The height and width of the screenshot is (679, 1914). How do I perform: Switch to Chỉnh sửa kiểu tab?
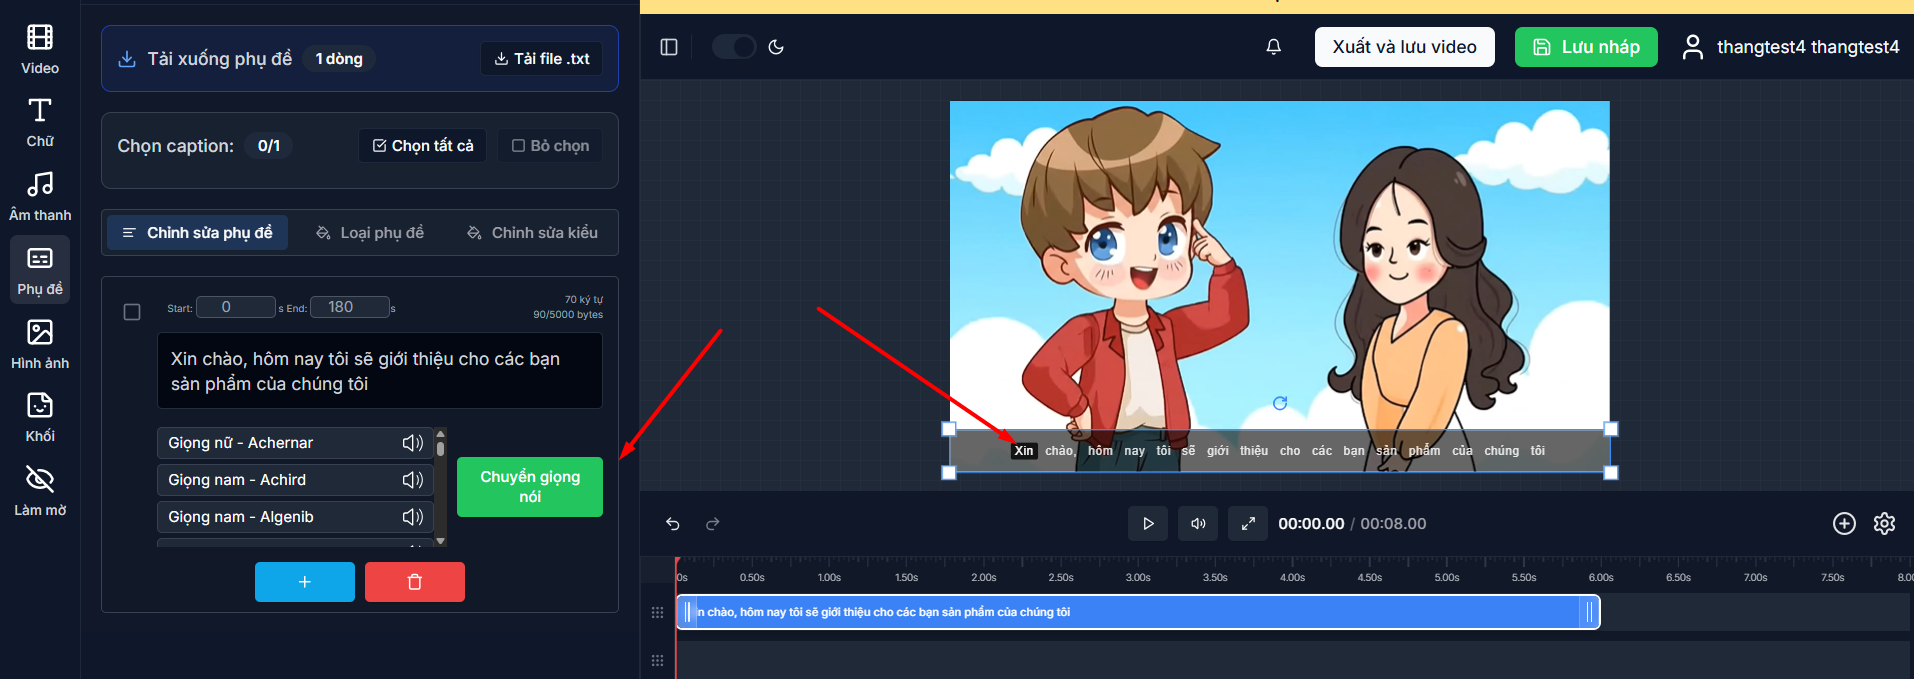click(x=532, y=233)
